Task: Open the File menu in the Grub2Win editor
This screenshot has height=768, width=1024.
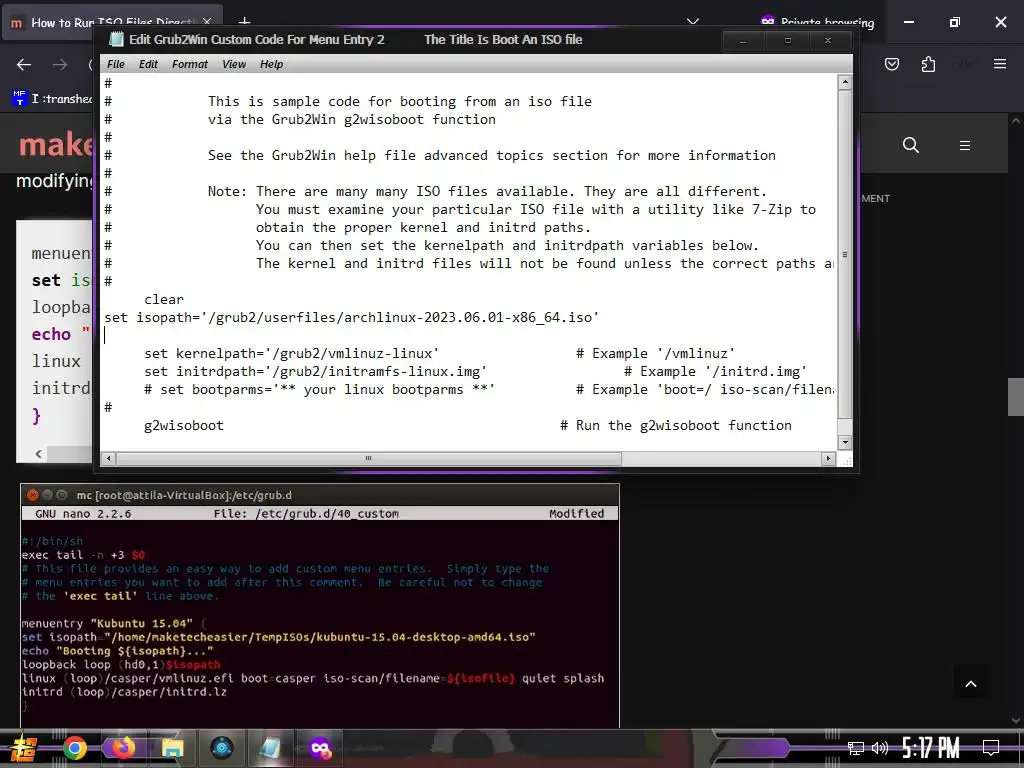Action: tap(116, 64)
